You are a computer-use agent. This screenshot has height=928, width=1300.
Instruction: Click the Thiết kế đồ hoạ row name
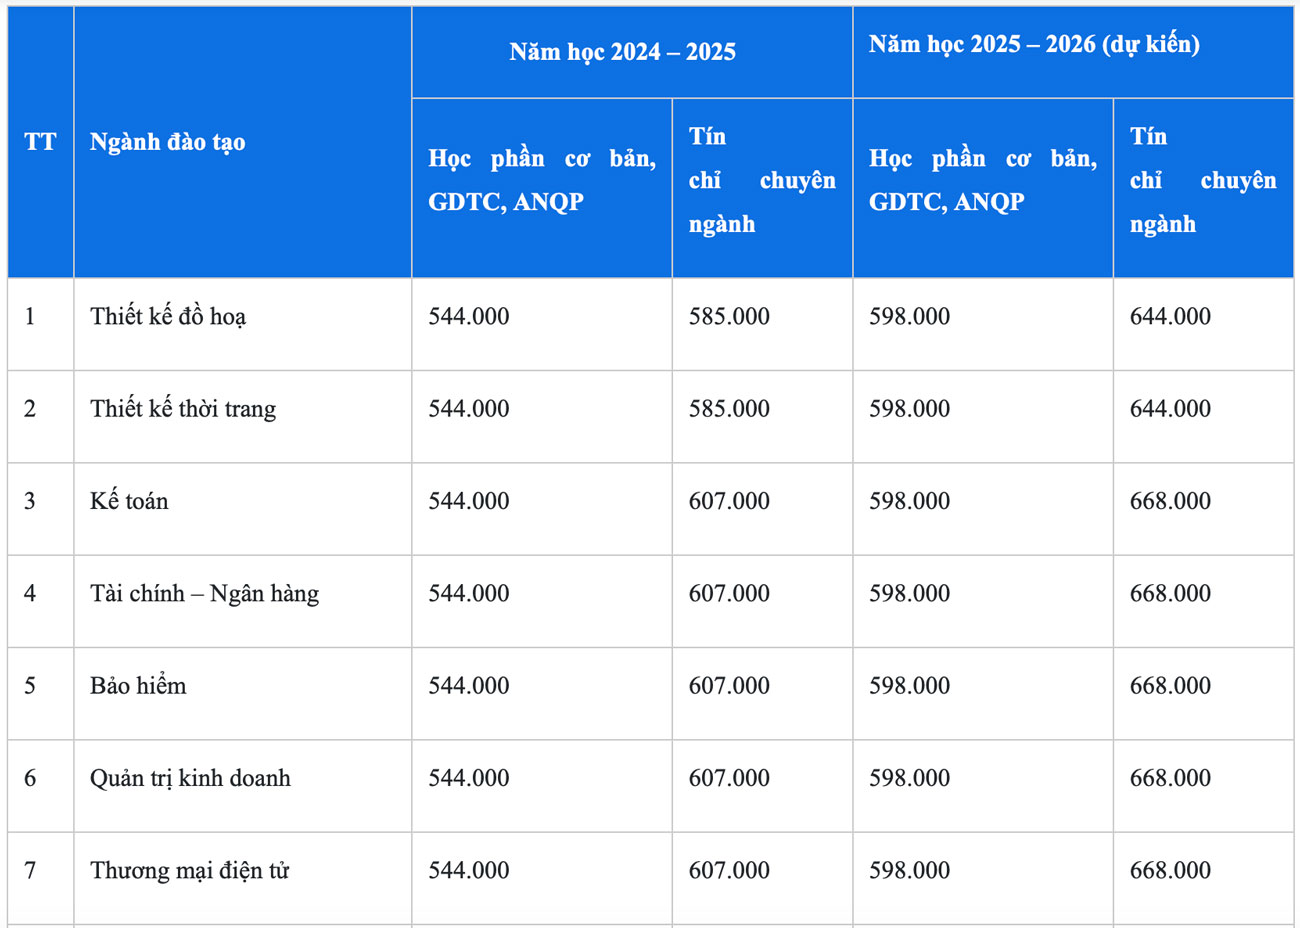(x=168, y=317)
